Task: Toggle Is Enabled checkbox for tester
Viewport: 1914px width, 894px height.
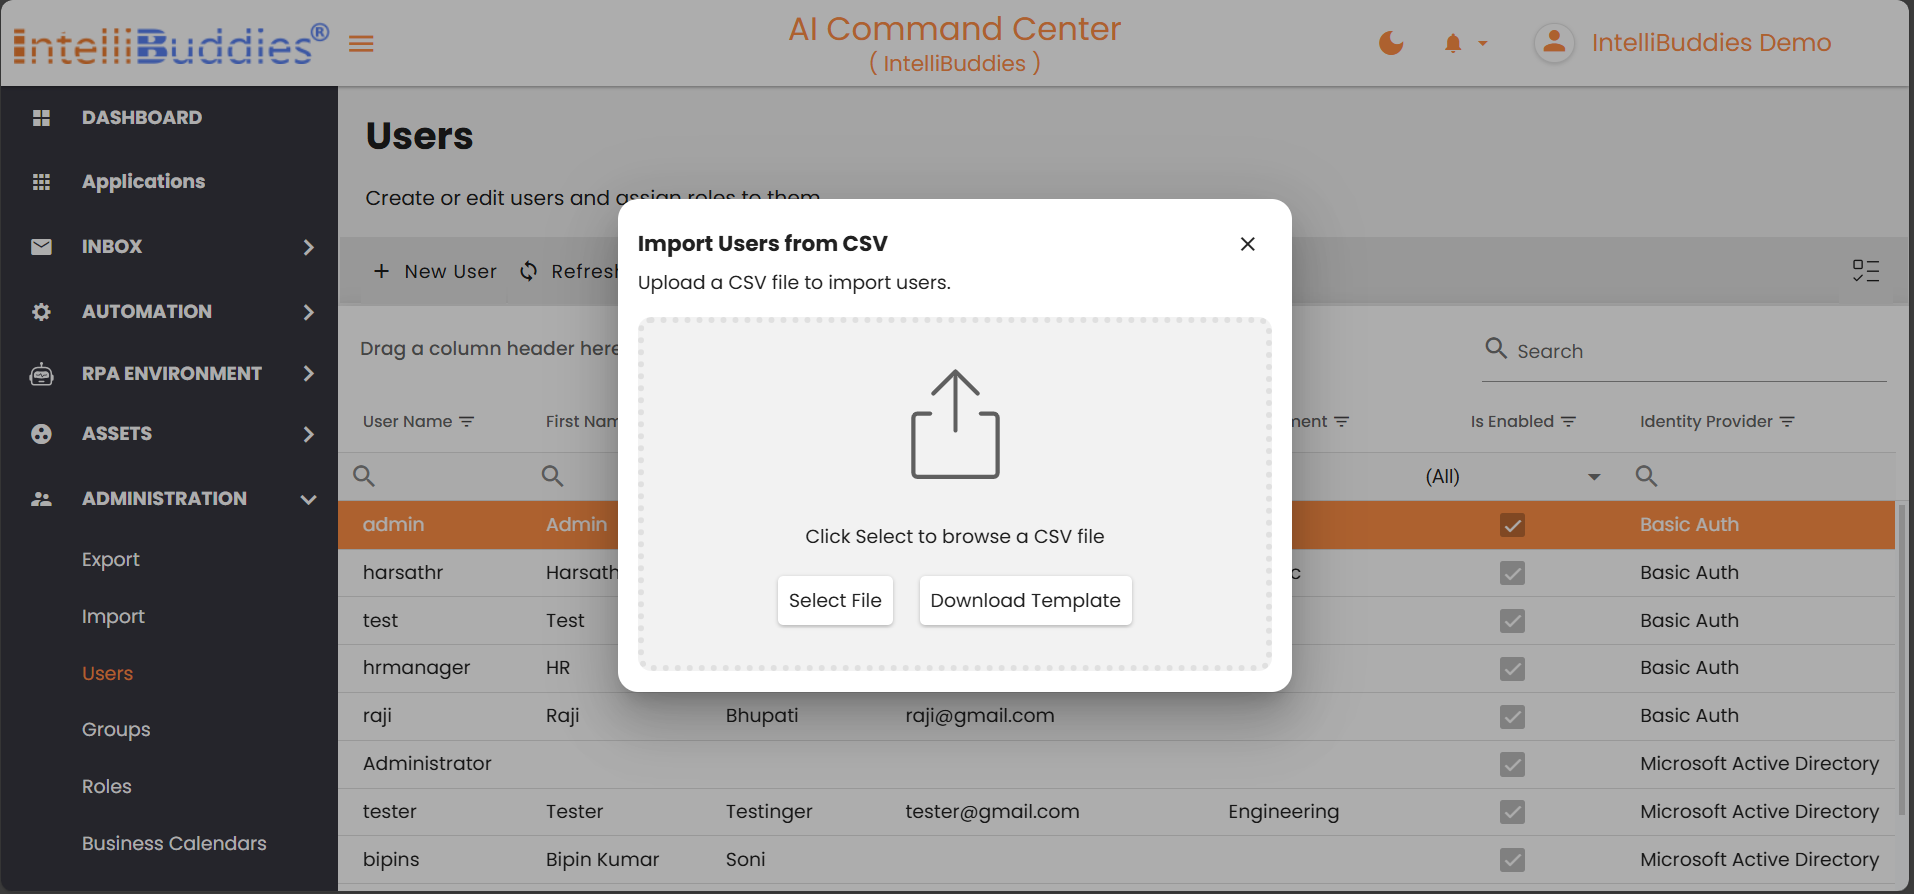Action: [1512, 812]
